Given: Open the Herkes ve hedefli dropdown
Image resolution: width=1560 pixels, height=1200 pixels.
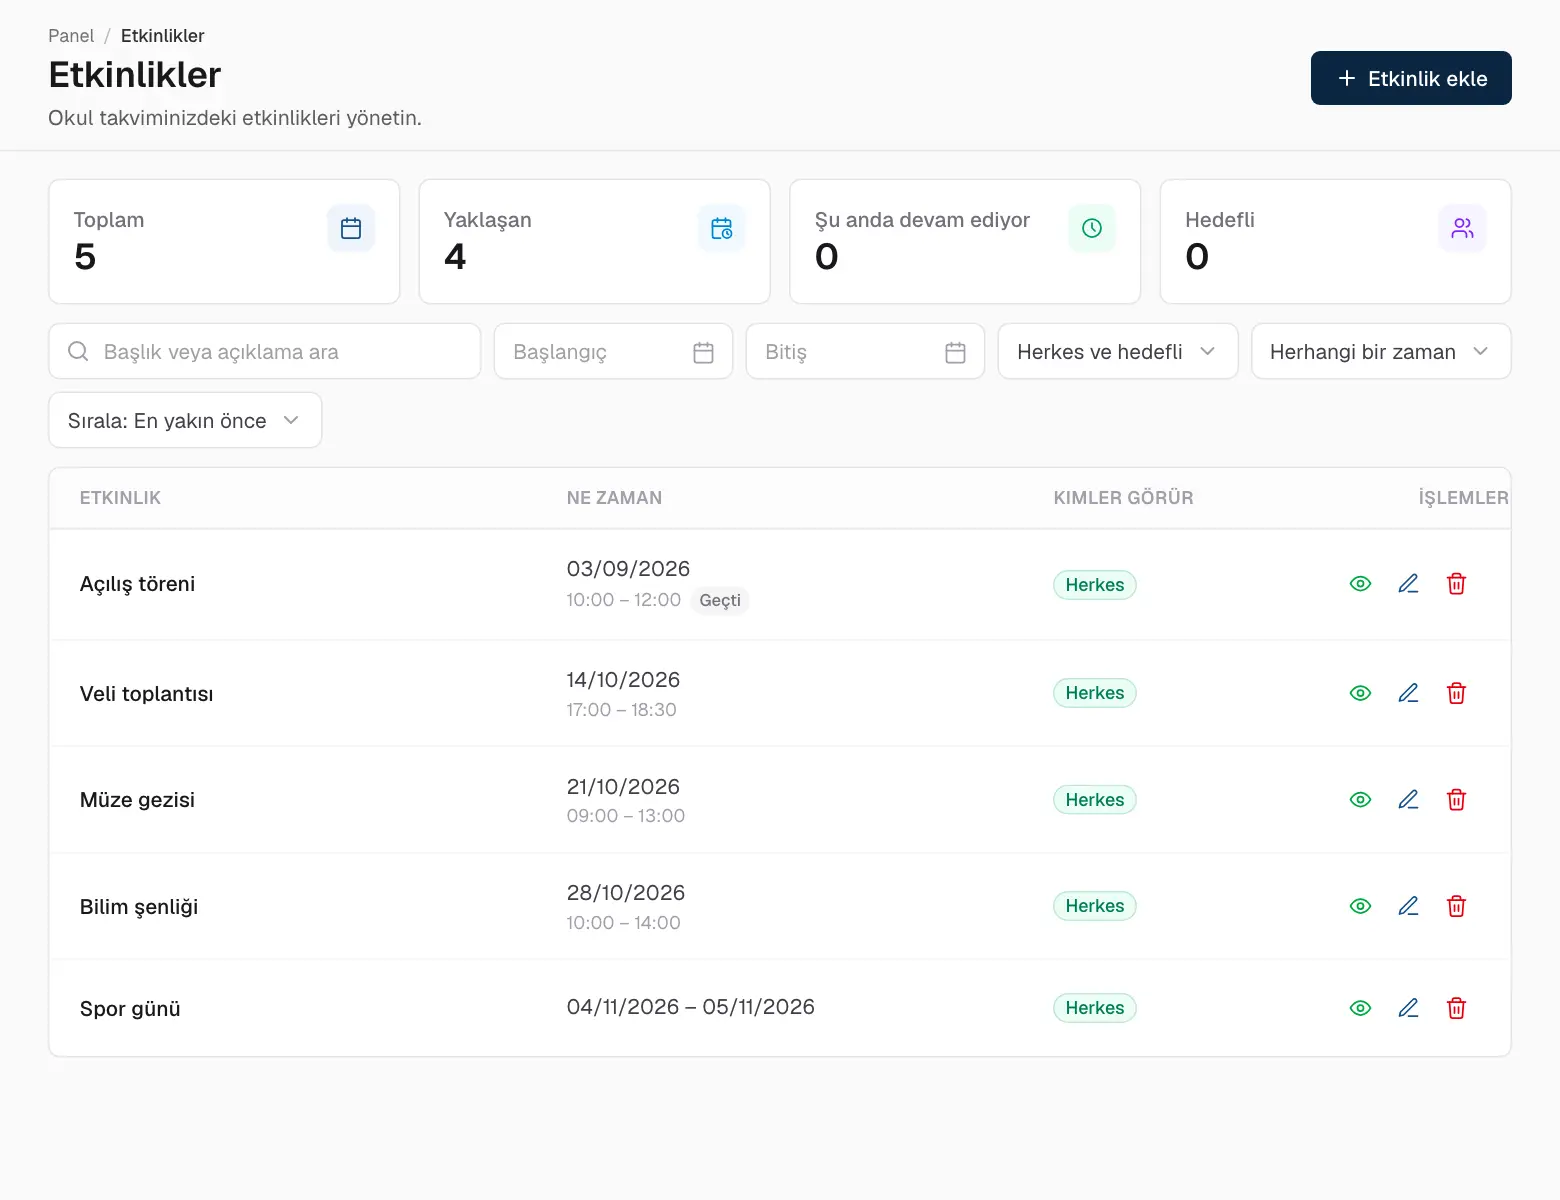Looking at the screenshot, I should point(1118,351).
